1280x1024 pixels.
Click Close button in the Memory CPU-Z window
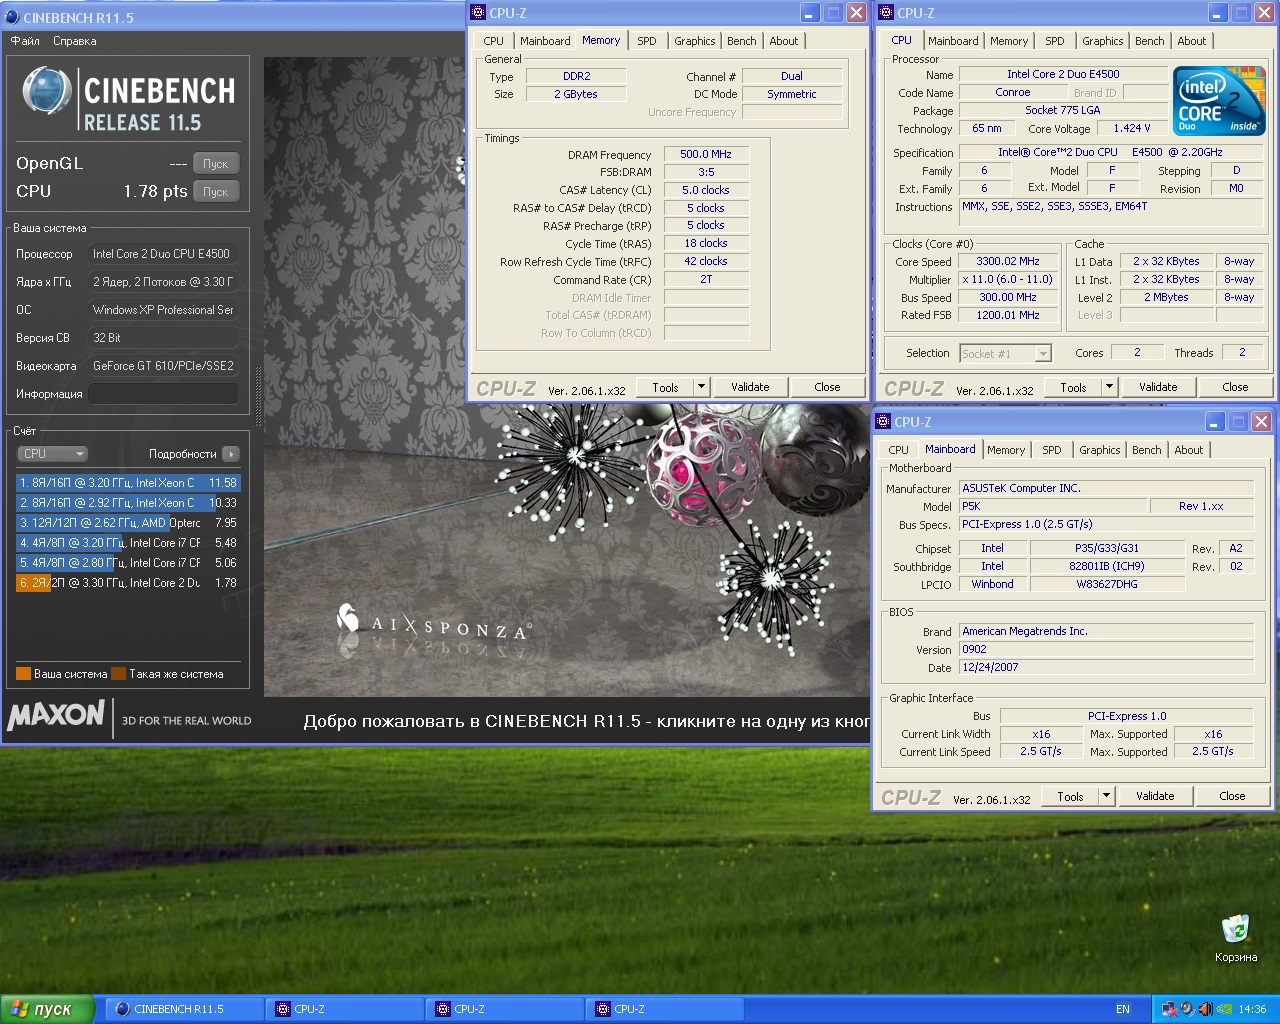pos(827,387)
